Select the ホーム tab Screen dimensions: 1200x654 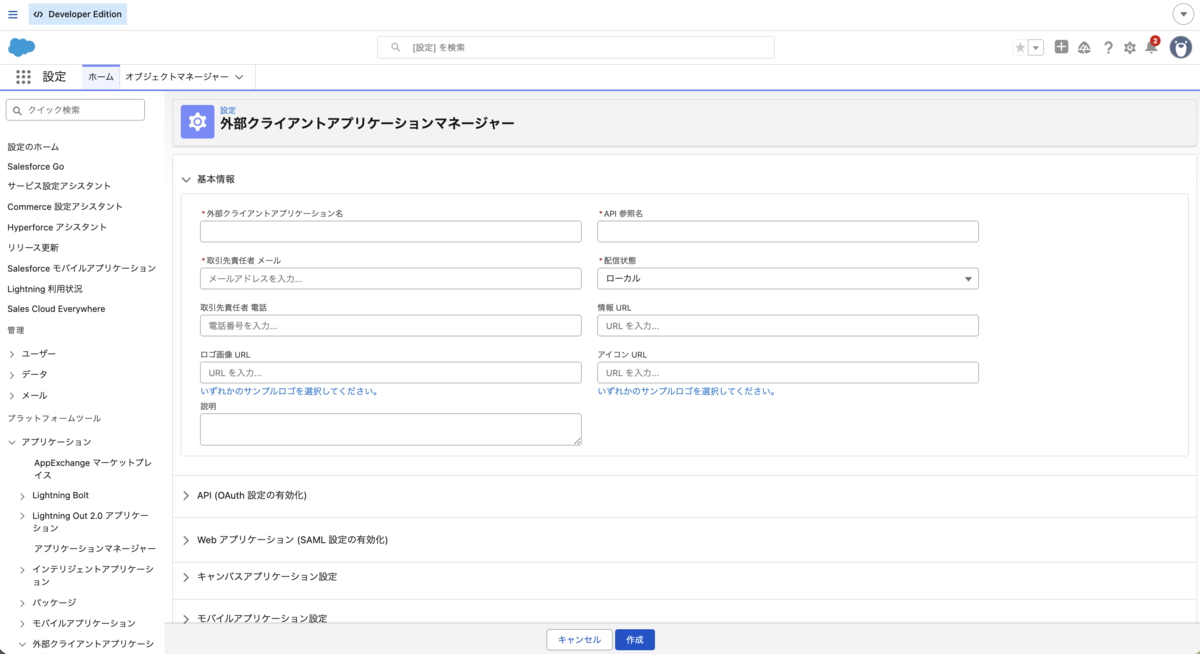coord(101,77)
